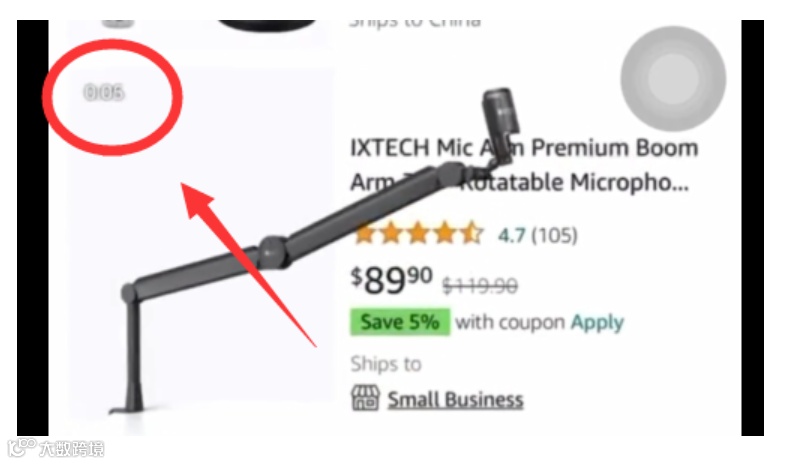Screen dimensions: 794x464
Task: Click the 0:06 video duration label
Action: coord(104,93)
